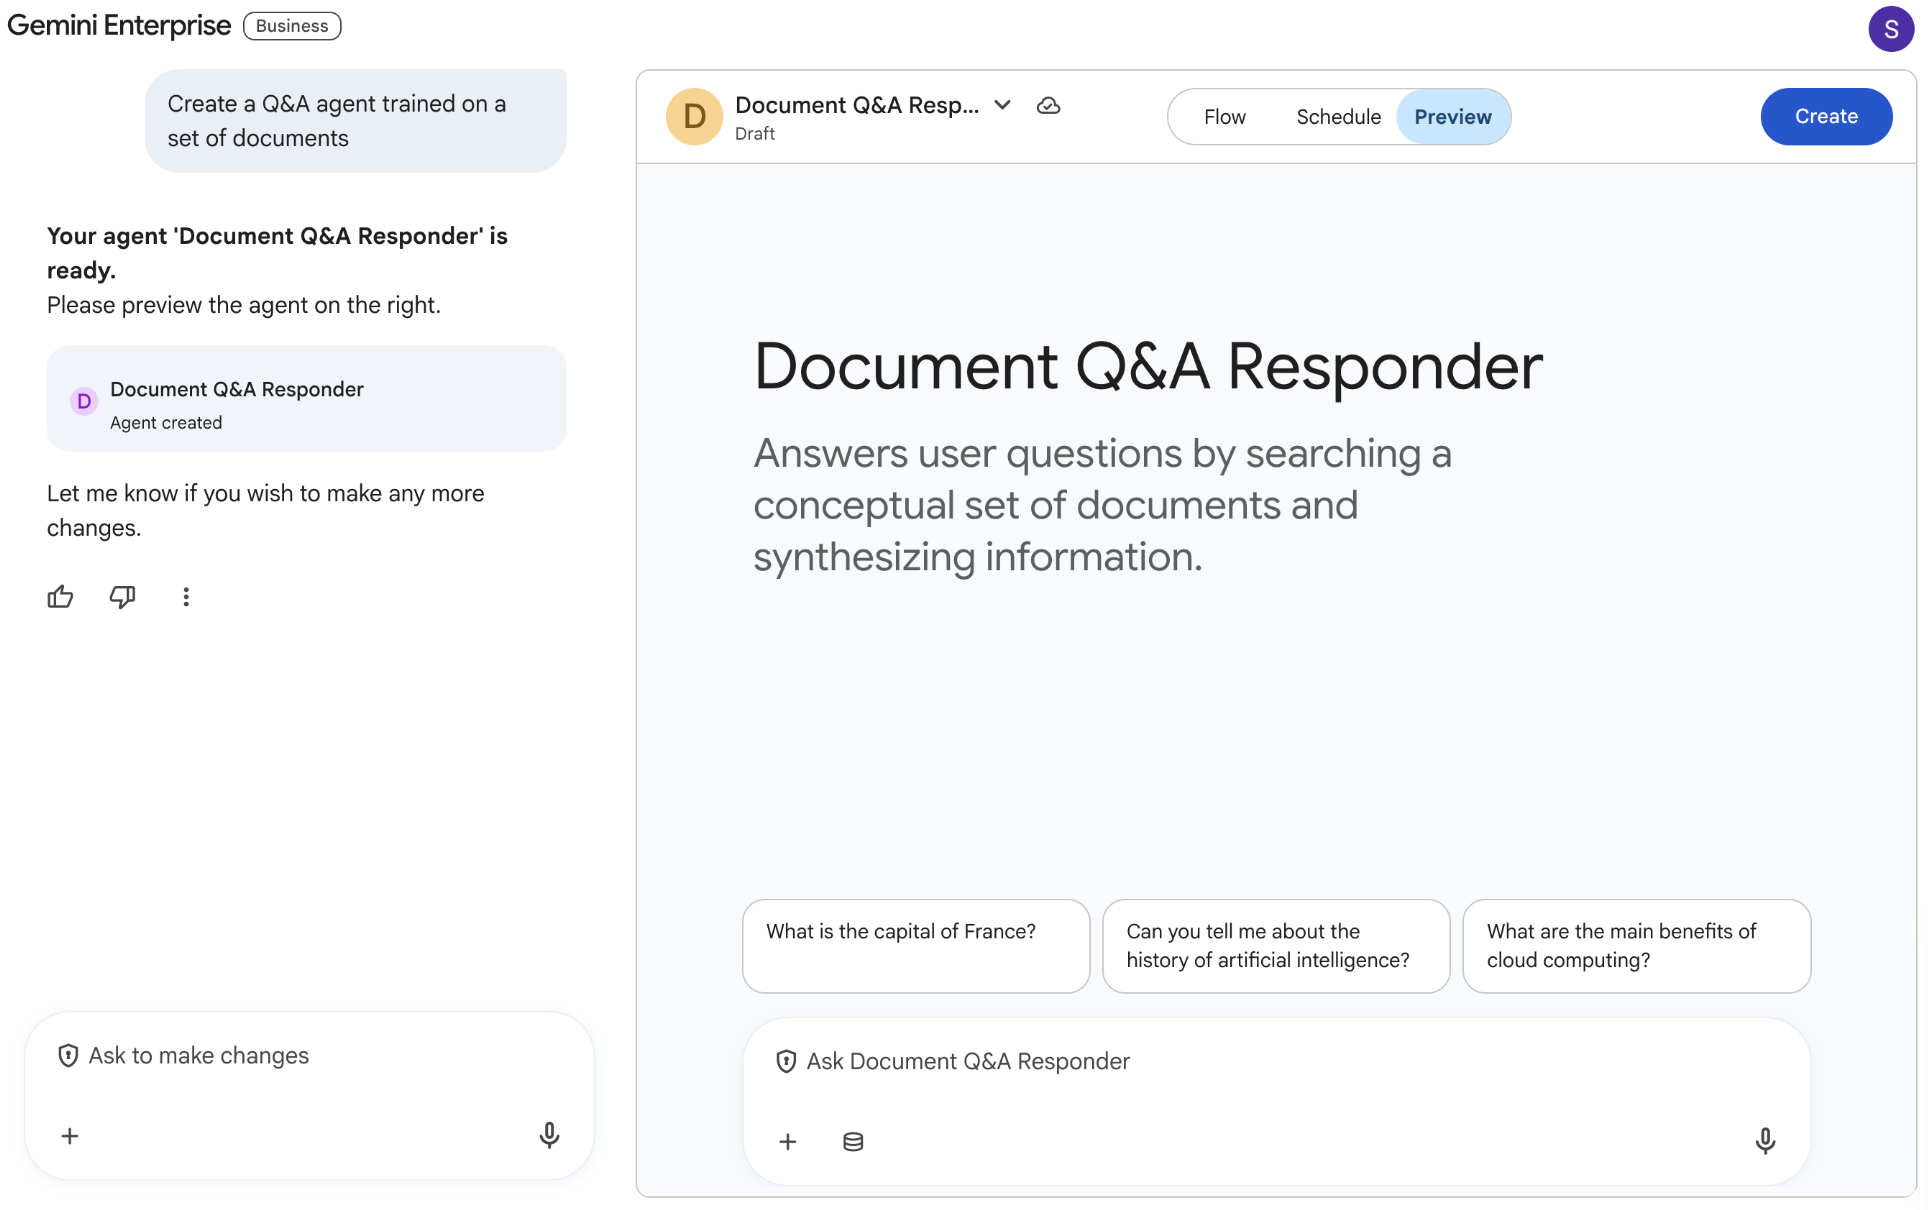The image size is (1928, 1210).
Task: Expand the agent name dropdown chevron
Action: pyautogui.click(x=1002, y=105)
